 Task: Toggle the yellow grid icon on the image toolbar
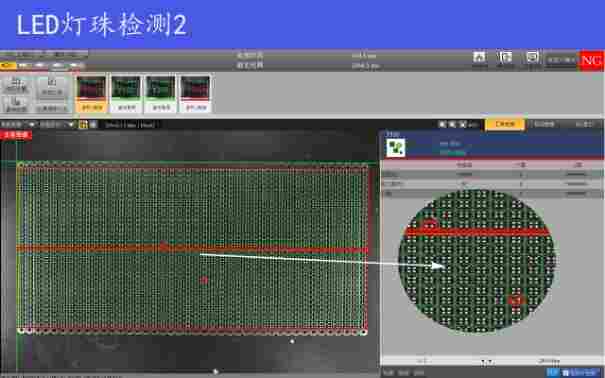[83, 124]
